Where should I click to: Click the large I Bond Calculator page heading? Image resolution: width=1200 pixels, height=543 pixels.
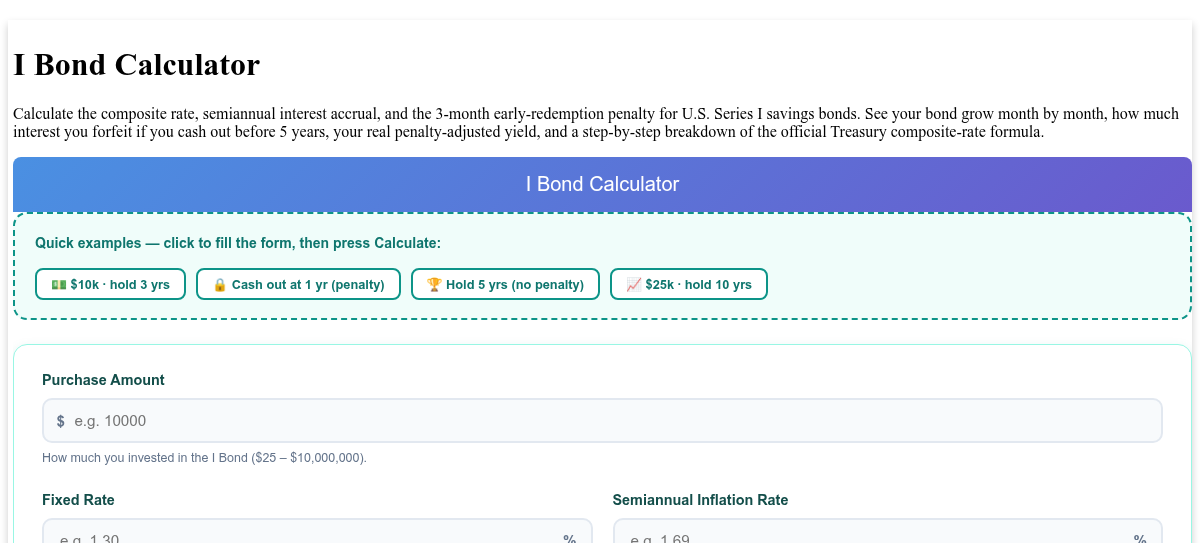click(x=136, y=65)
